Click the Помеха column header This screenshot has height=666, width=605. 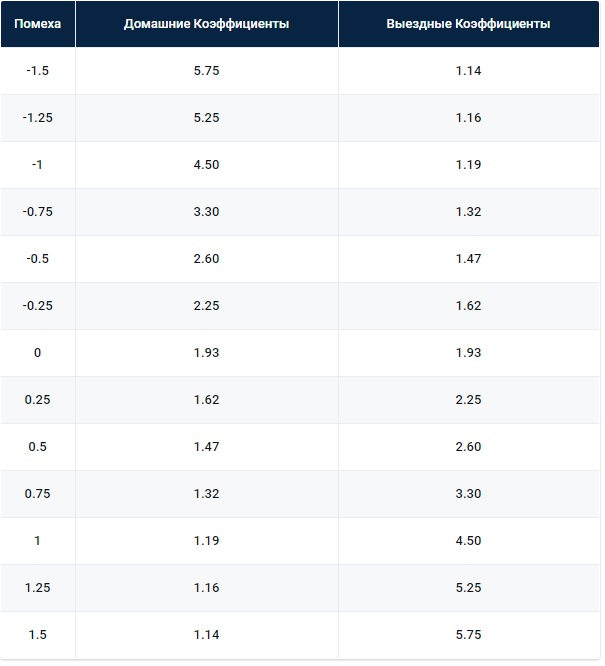click(37, 24)
